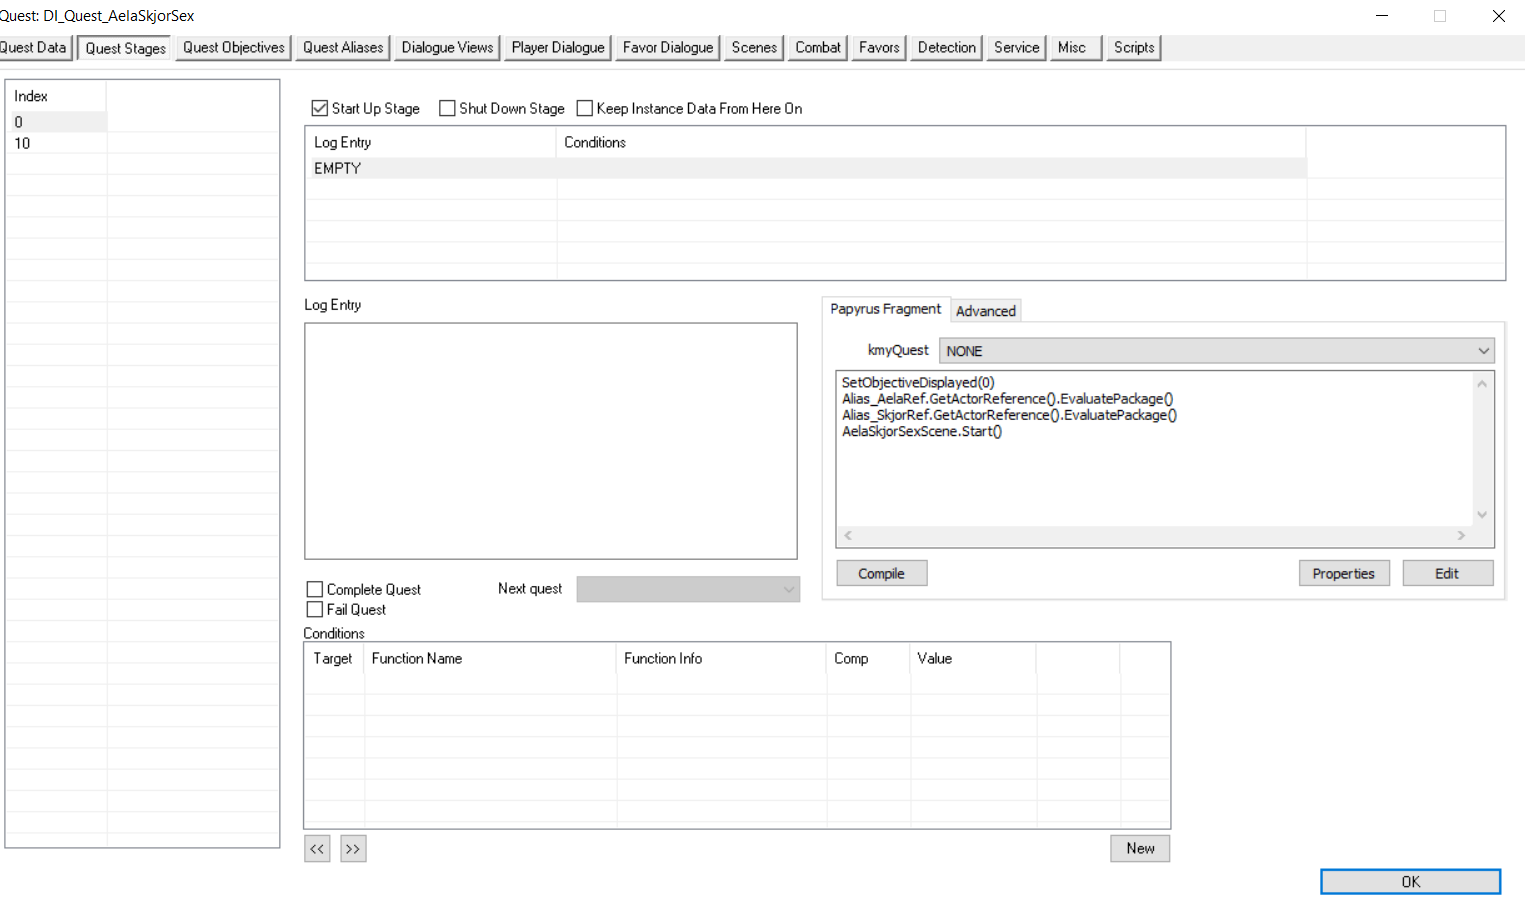Image resolution: width=1525 pixels, height=902 pixels.
Task: Add a New condition
Action: (x=1140, y=848)
